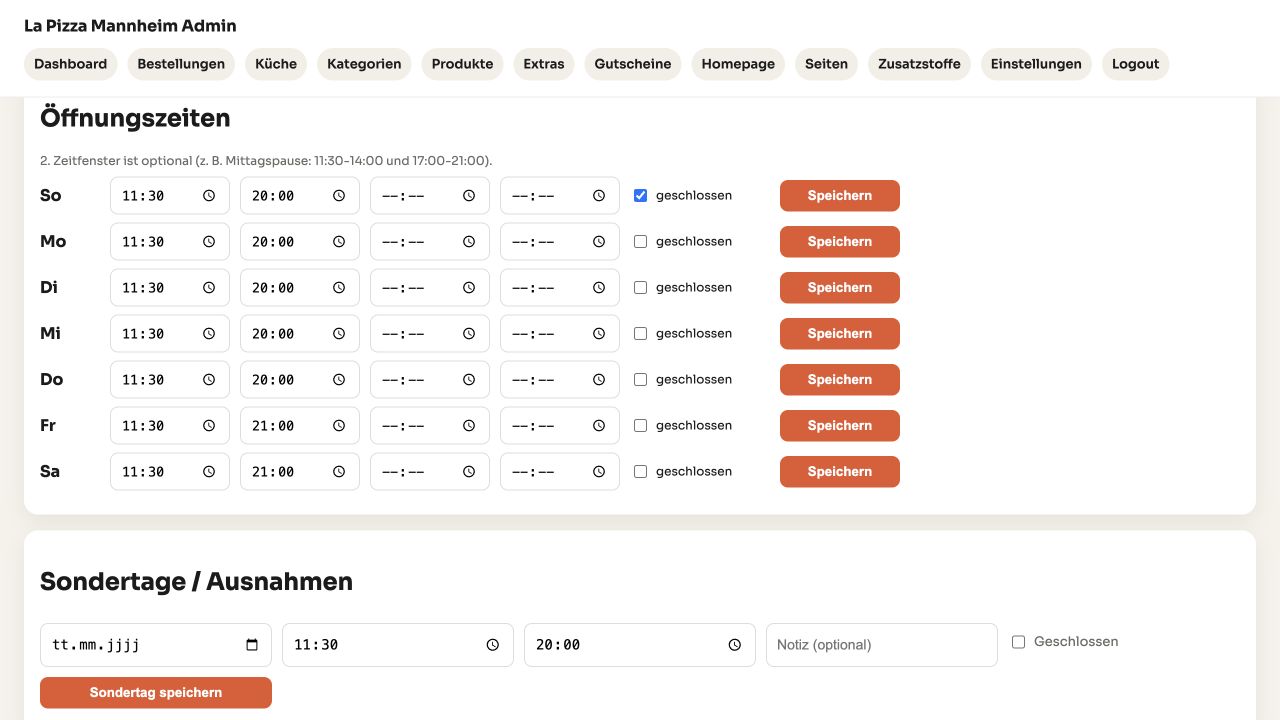
Task: Click clock icon in Sondertage 20:00 field
Action: click(x=735, y=645)
